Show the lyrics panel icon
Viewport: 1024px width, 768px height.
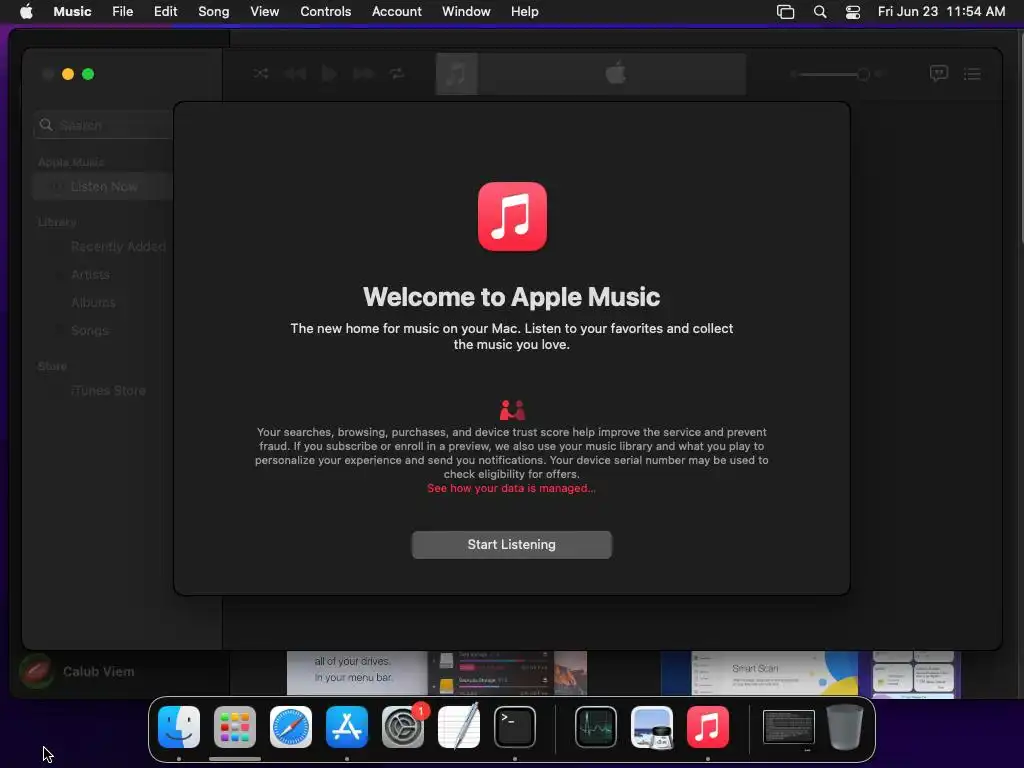938,74
